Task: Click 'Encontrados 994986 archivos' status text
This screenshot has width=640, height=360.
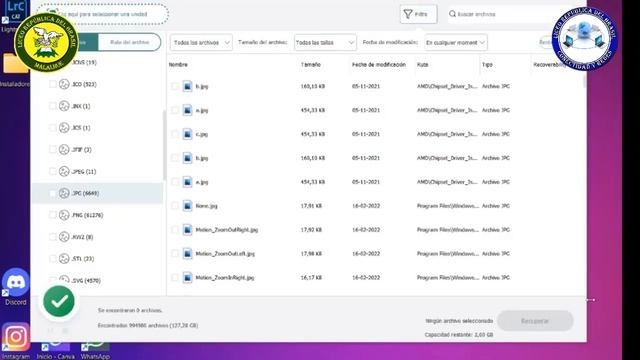Action: tap(148, 325)
